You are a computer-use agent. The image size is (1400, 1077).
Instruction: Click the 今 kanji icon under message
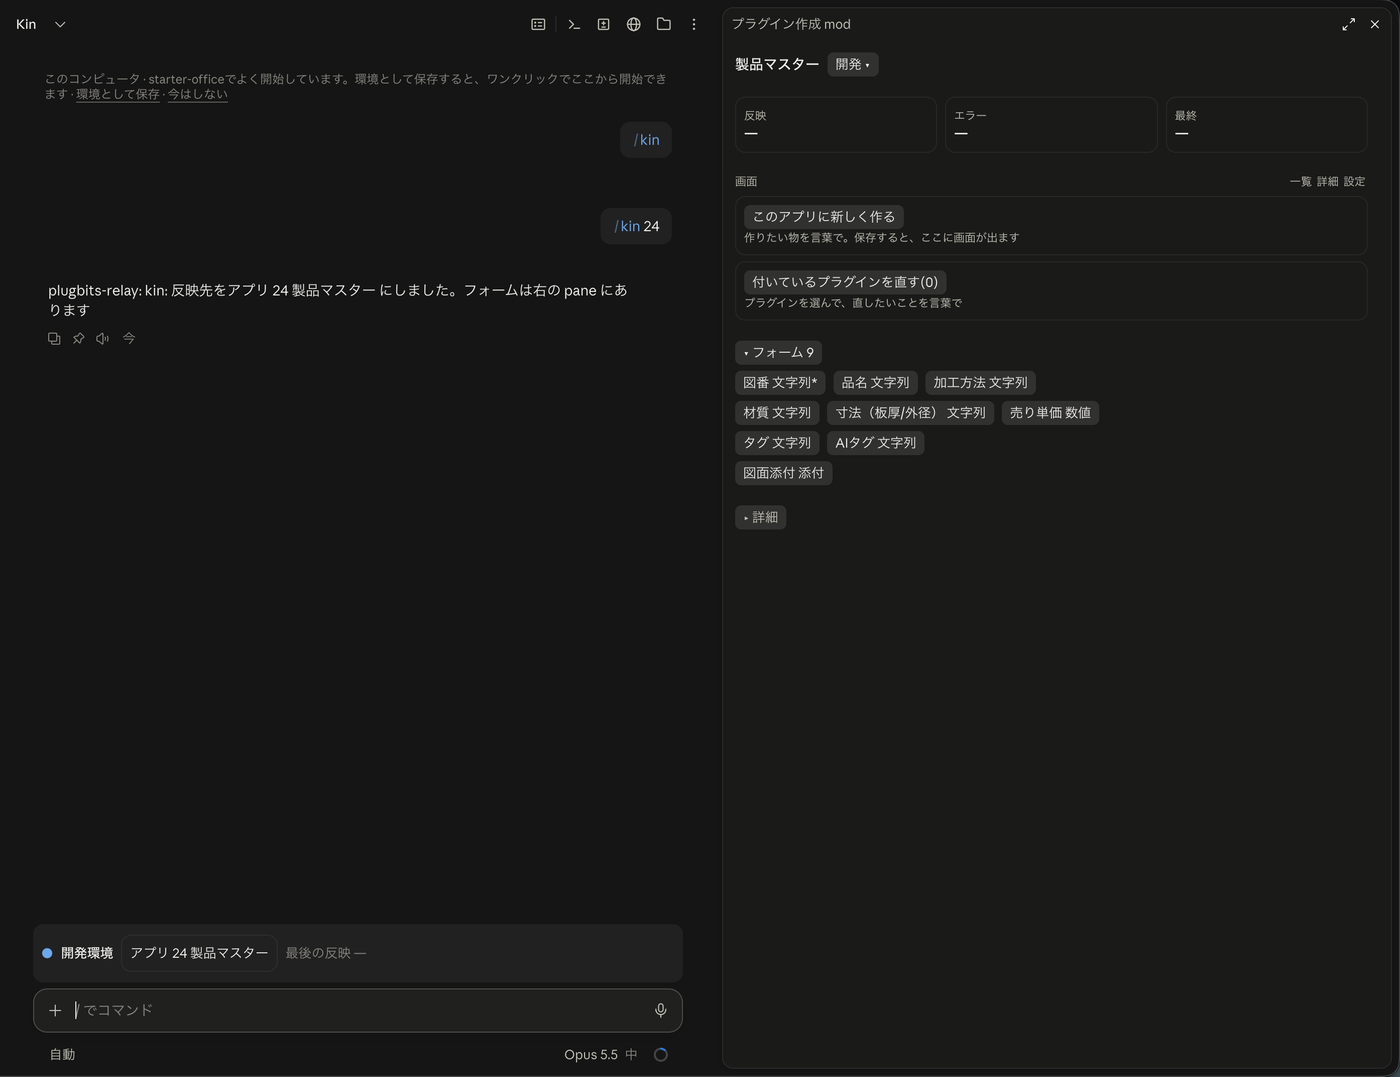coord(129,338)
